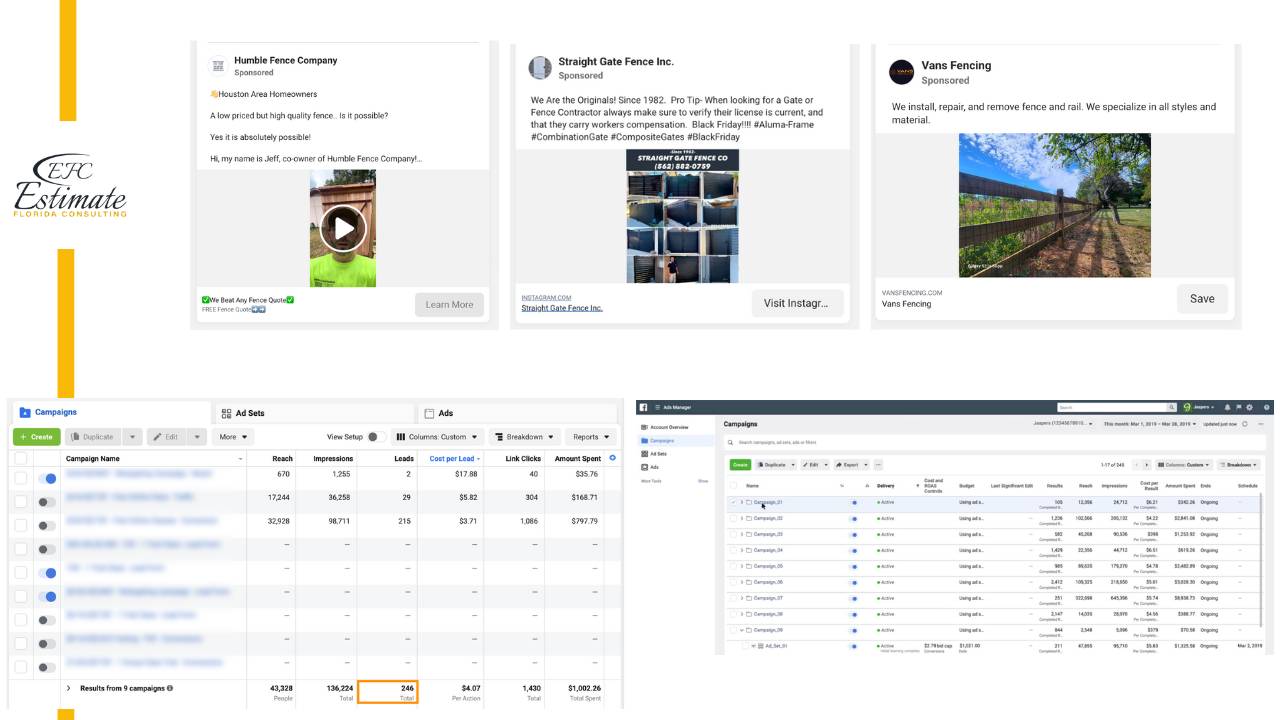Select Ad Sets in right Ads Manager sidebar
The image size is (1280, 720).
coord(654,453)
